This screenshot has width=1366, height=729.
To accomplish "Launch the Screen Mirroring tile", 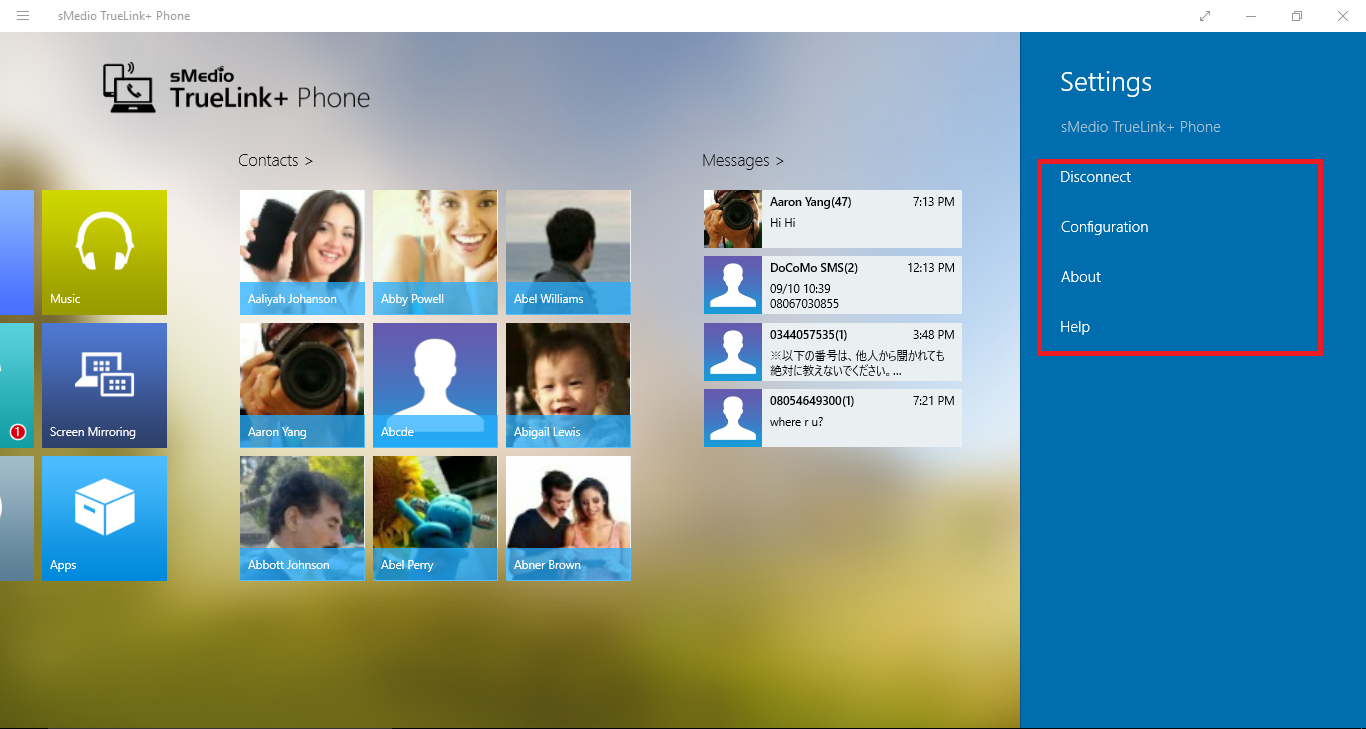I will pos(104,385).
